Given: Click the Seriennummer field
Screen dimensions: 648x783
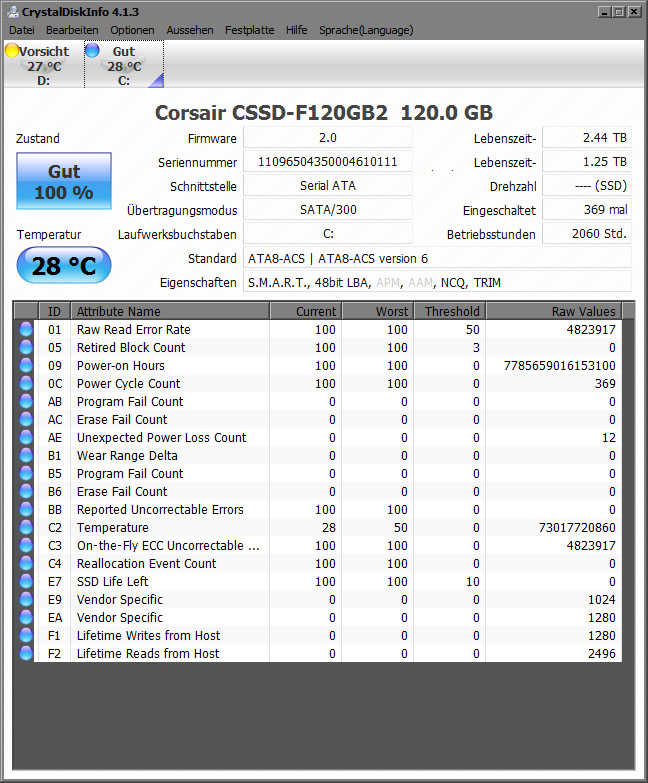Looking at the screenshot, I should pyautogui.click(x=328, y=162).
